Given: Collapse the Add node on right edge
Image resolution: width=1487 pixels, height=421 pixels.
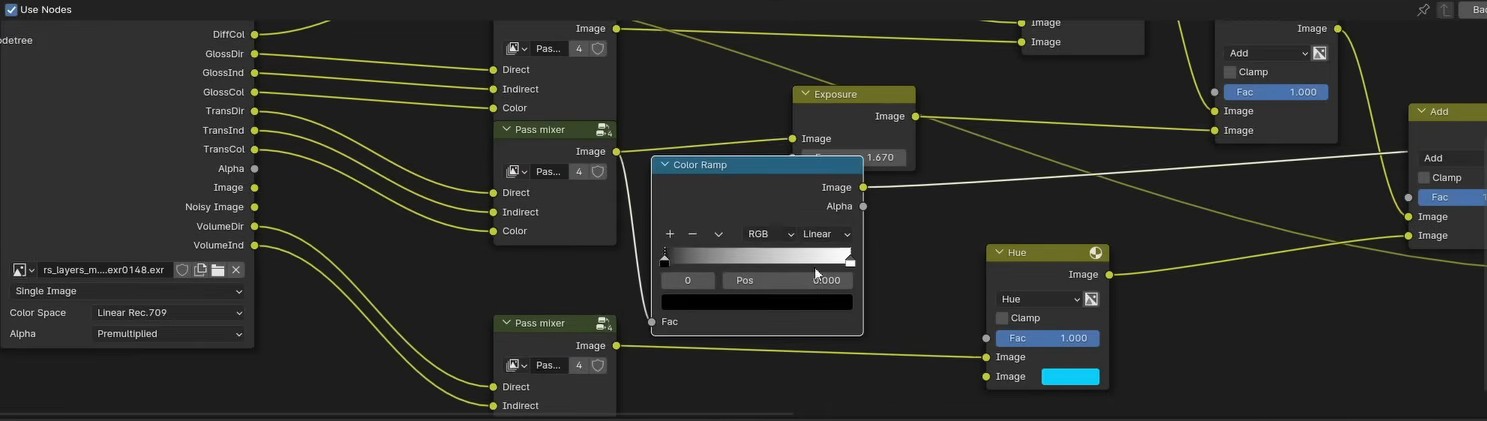Looking at the screenshot, I should [1421, 112].
